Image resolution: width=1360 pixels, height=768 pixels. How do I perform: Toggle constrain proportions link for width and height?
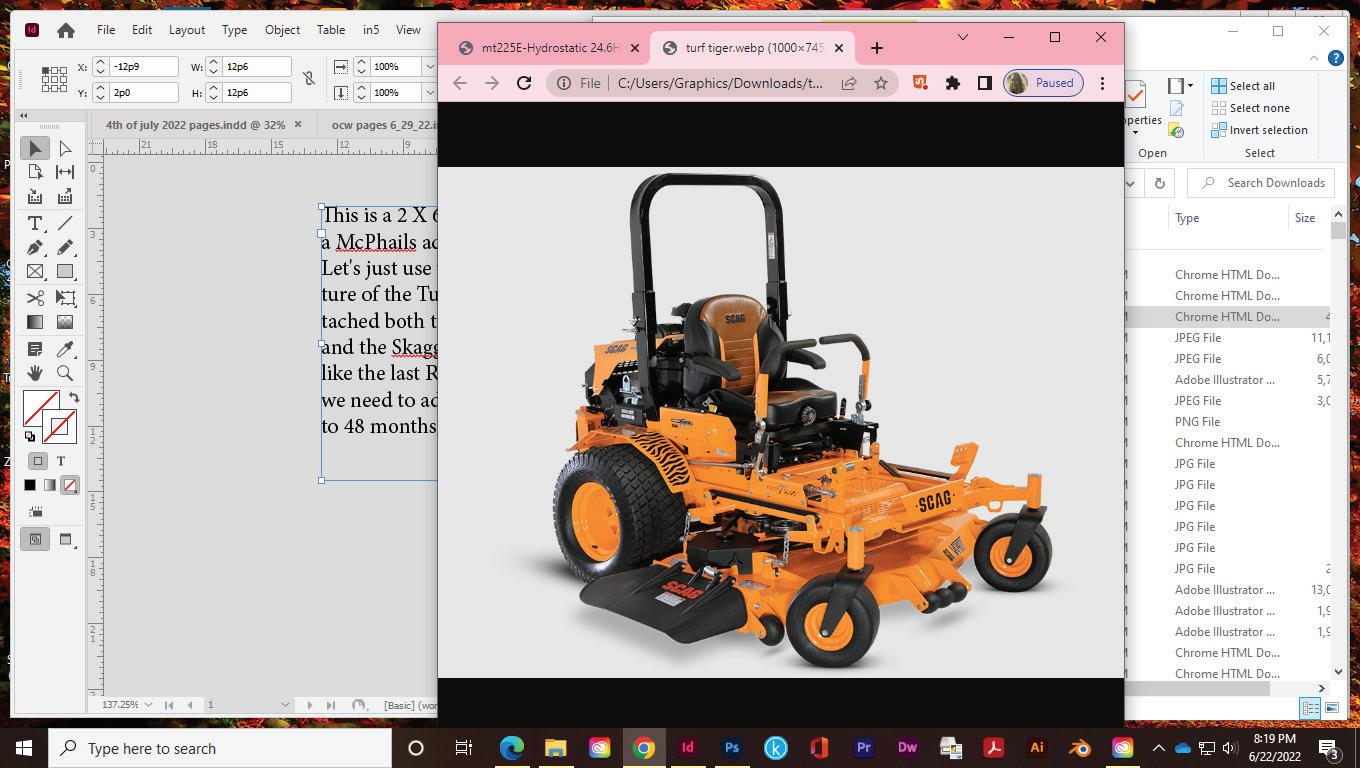(x=309, y=79)
